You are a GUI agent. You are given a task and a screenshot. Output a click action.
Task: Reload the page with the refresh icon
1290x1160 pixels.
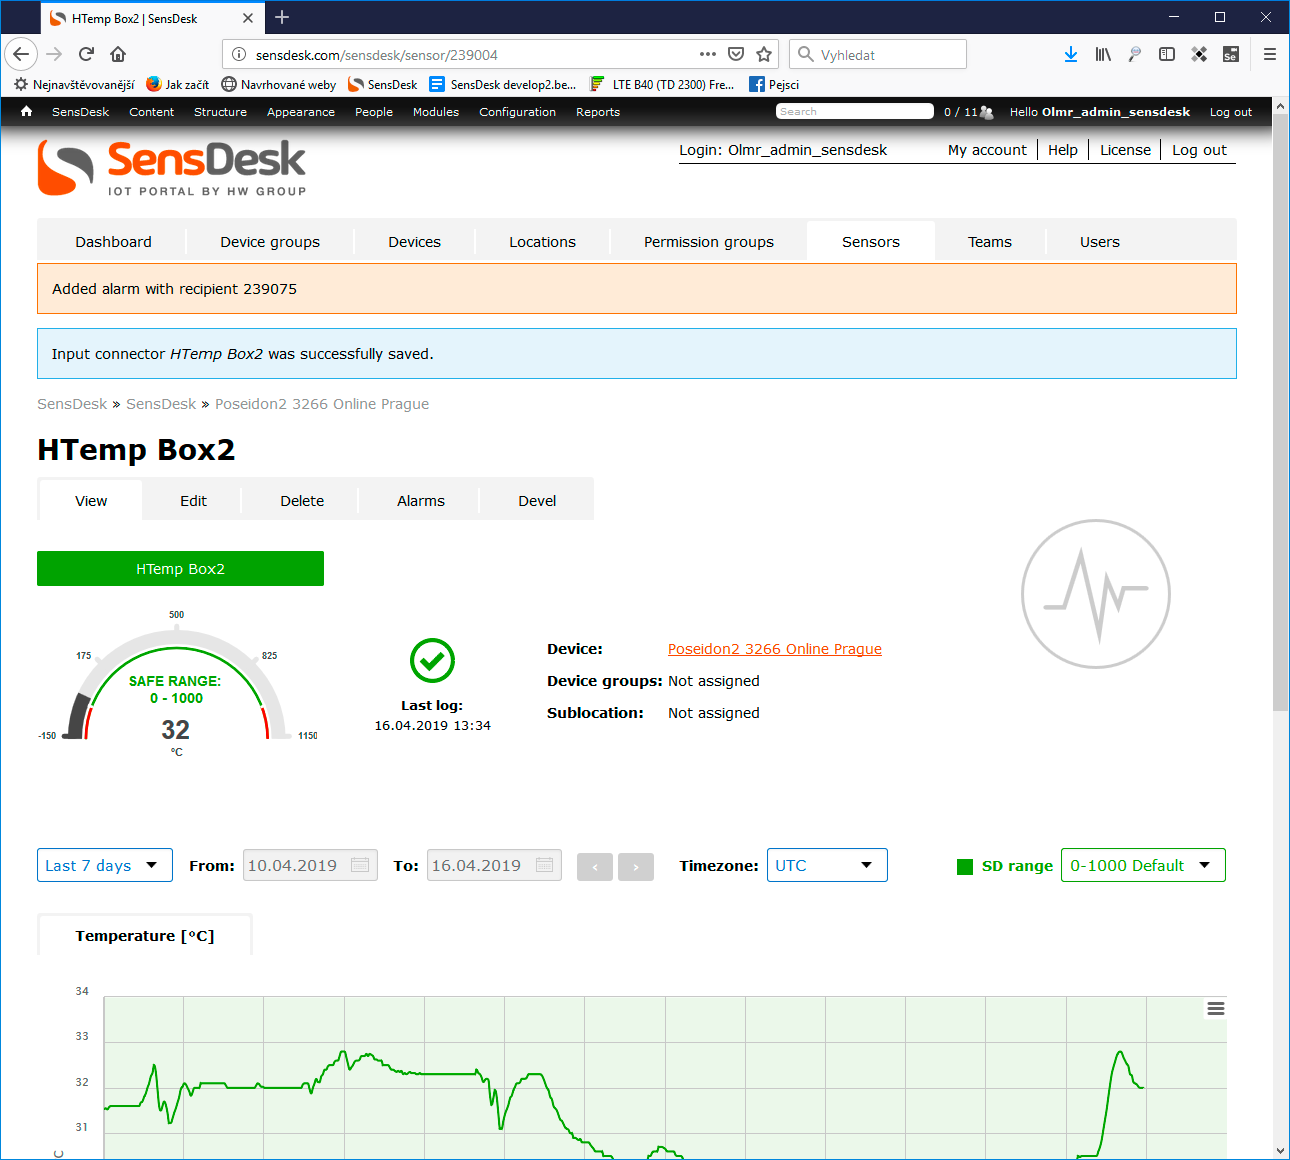86,54
